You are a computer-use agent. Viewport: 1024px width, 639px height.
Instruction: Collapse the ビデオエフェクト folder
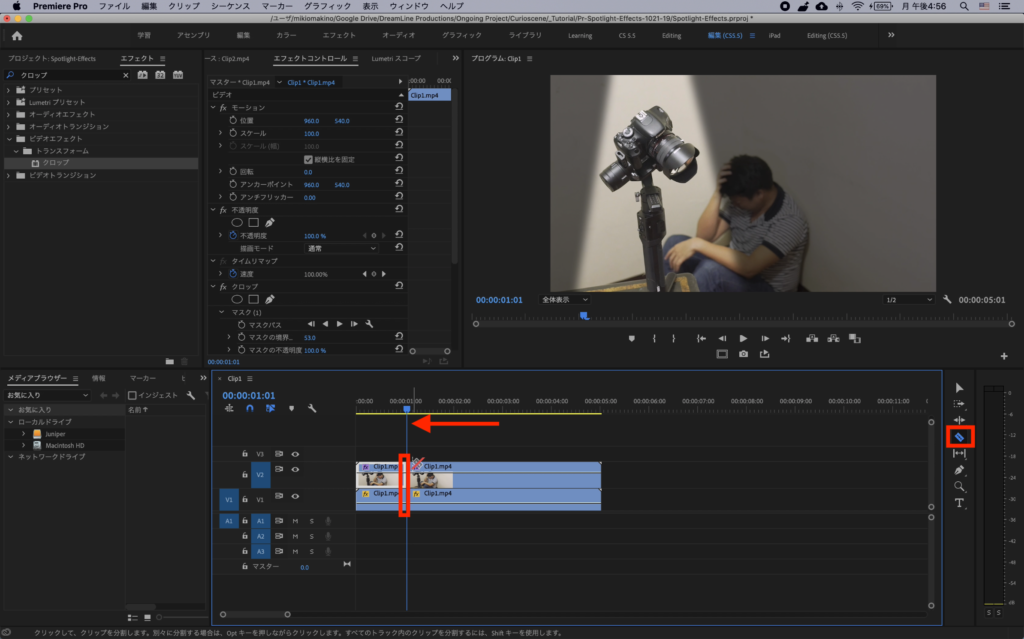pos(9,138)
